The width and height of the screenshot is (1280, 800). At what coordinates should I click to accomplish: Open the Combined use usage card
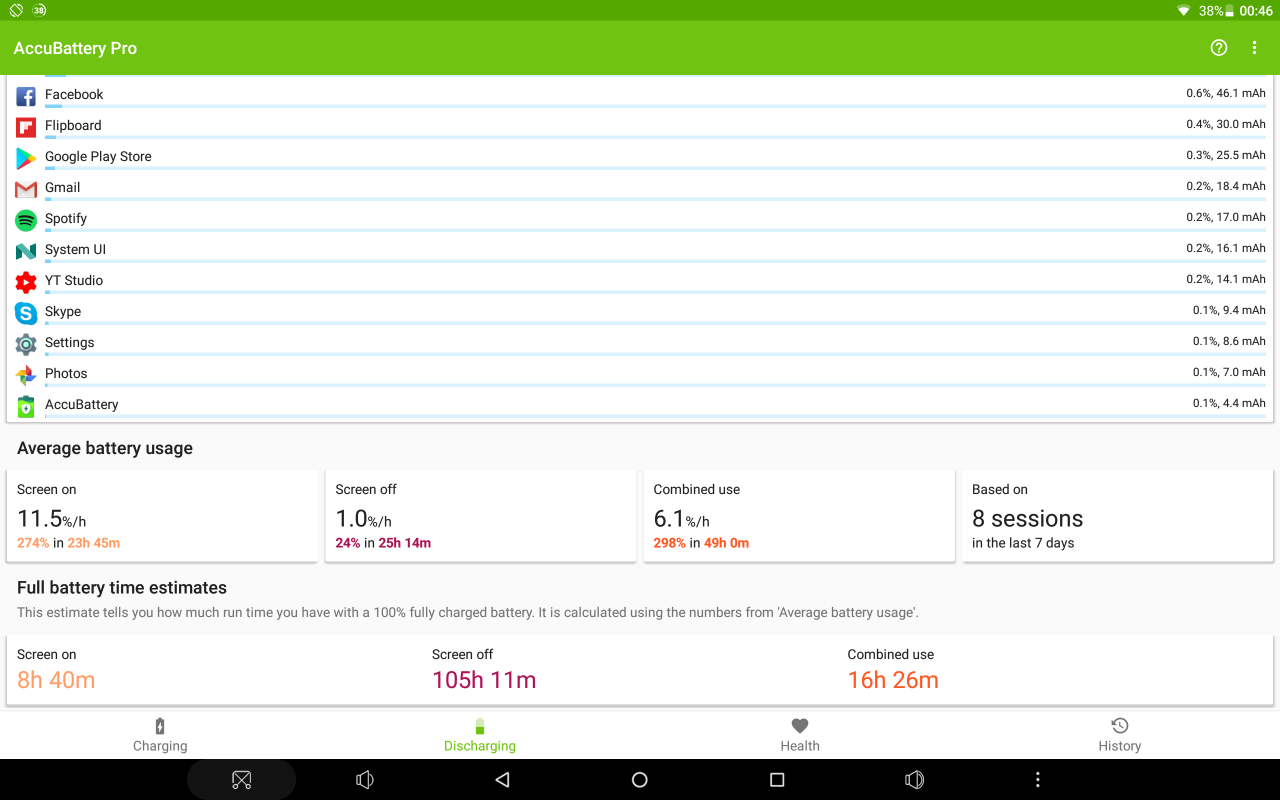point(798,516)
